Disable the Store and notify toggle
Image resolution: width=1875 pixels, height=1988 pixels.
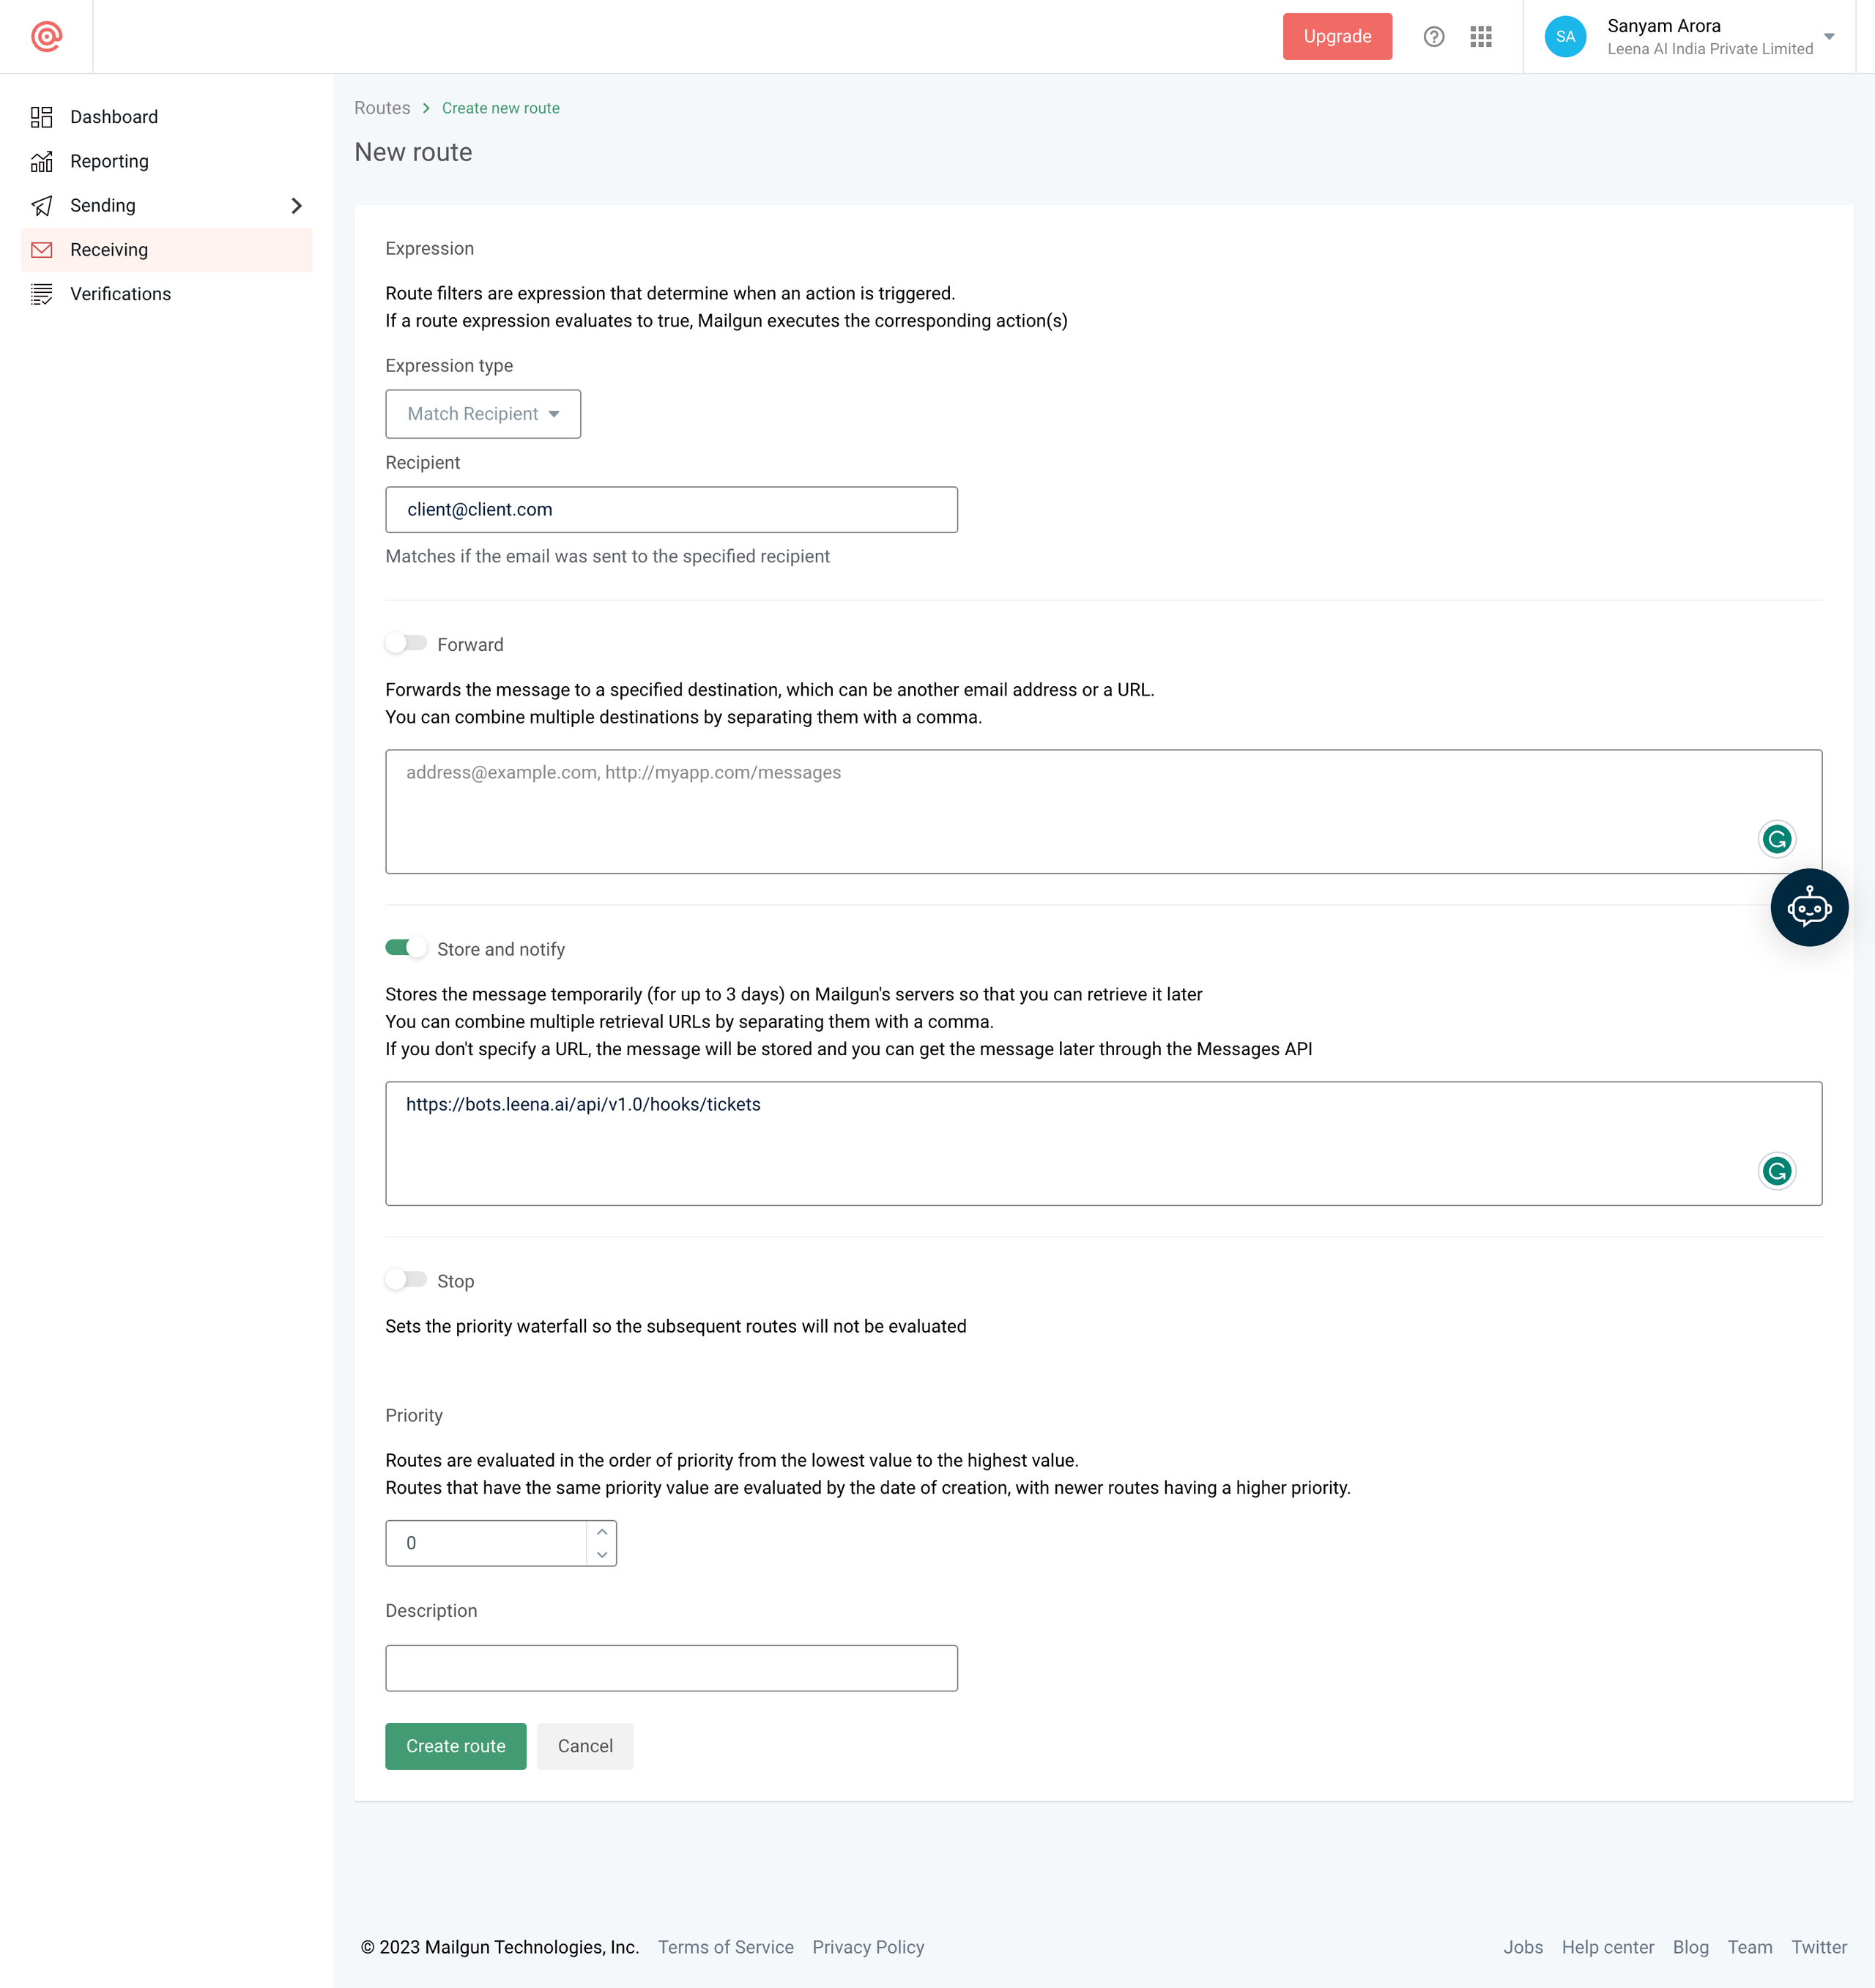406,948
